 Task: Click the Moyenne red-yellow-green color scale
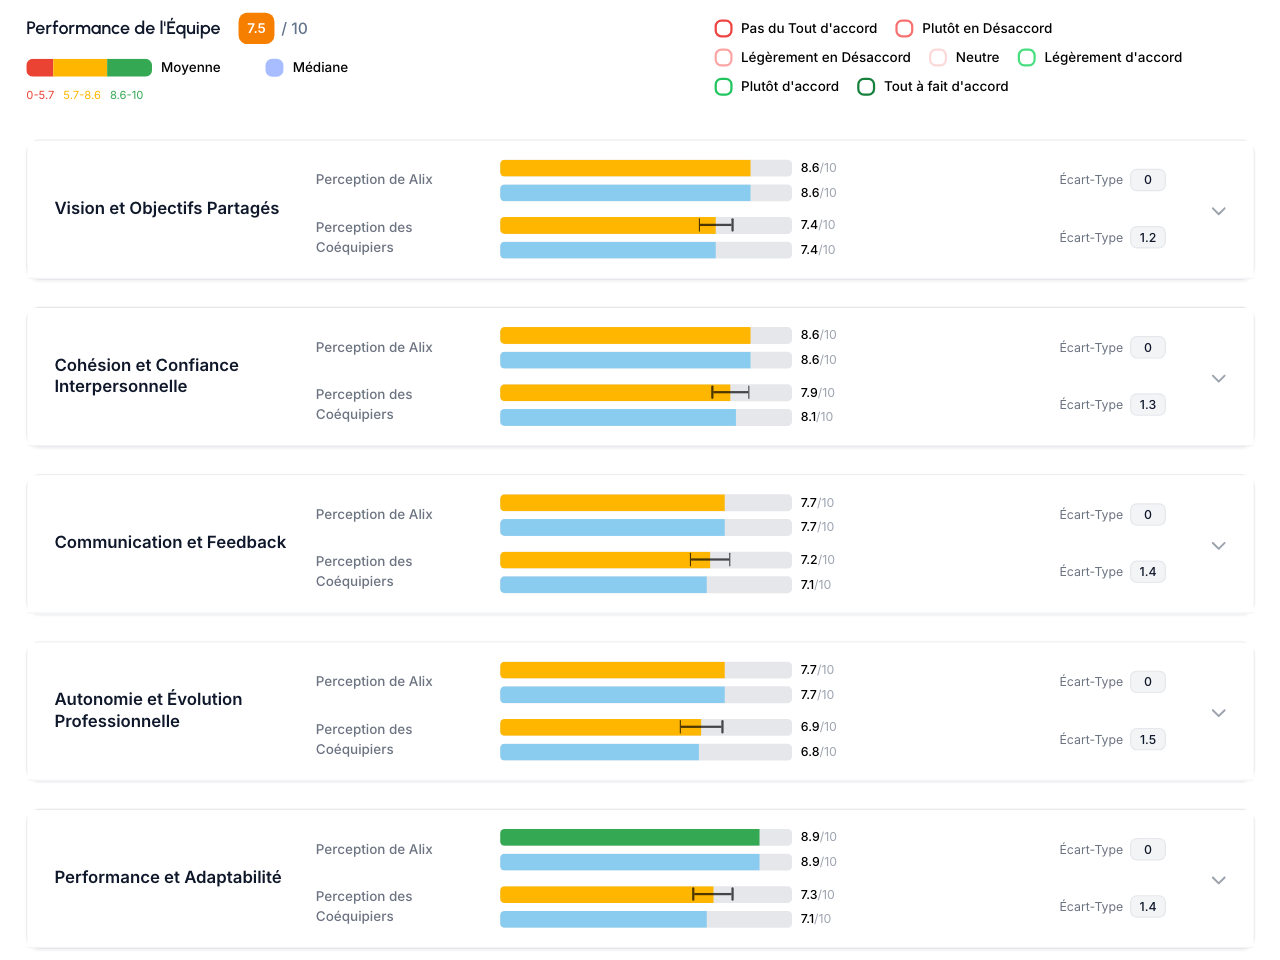click(x=89, y=67)
